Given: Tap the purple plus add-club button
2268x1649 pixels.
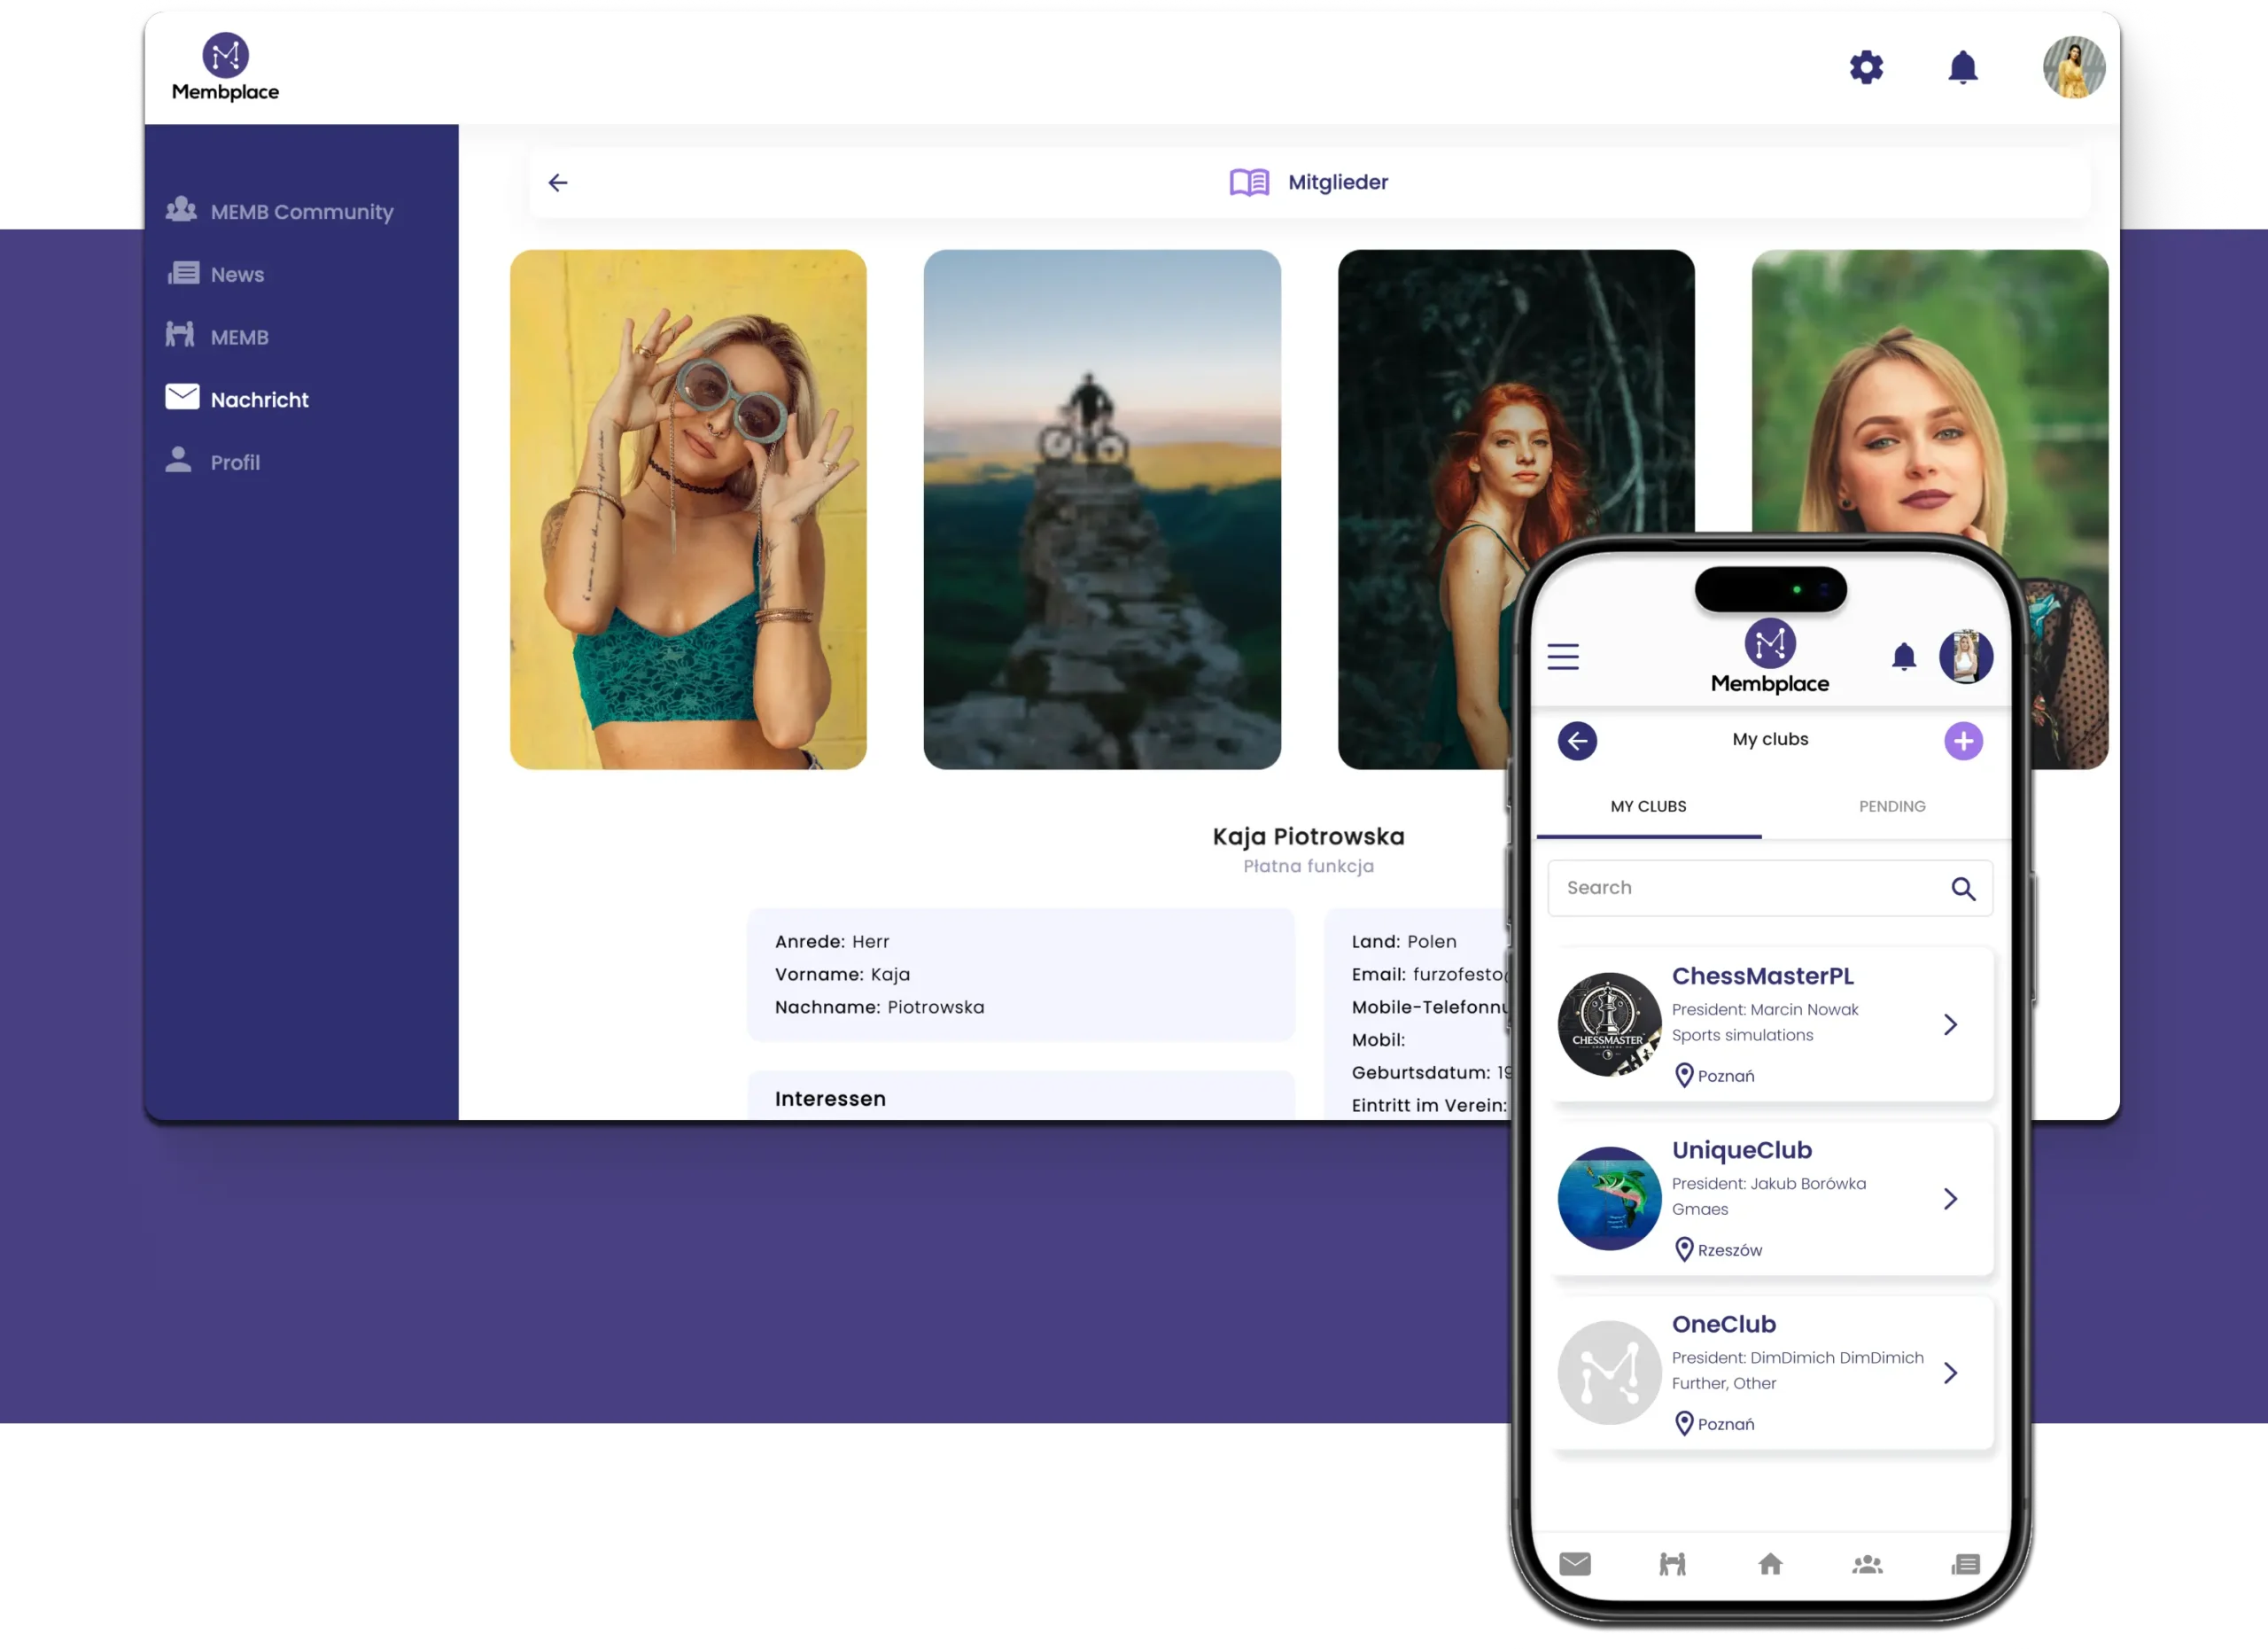Looking at the screenshot, I should [1963, 741].
